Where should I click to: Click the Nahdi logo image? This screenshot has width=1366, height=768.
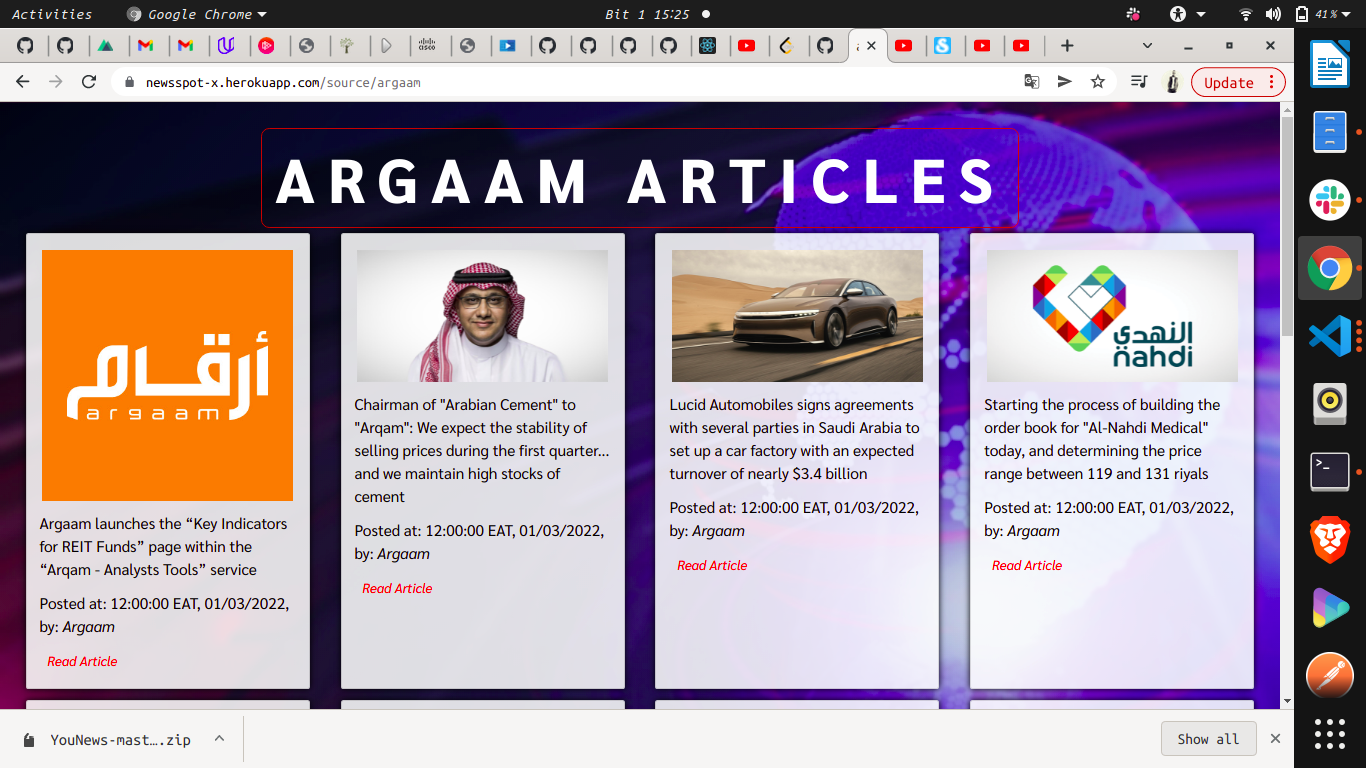[x=1112, y=316]
